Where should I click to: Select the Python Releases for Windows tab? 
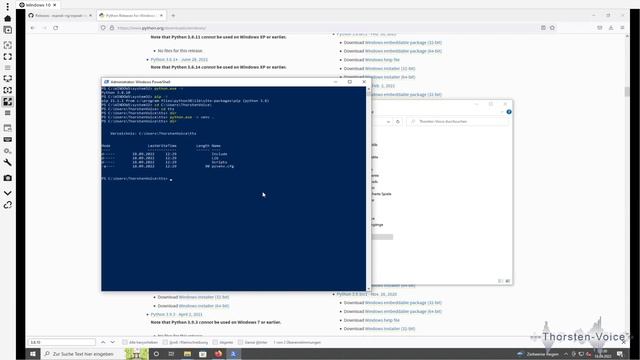[x=131, y=16]
